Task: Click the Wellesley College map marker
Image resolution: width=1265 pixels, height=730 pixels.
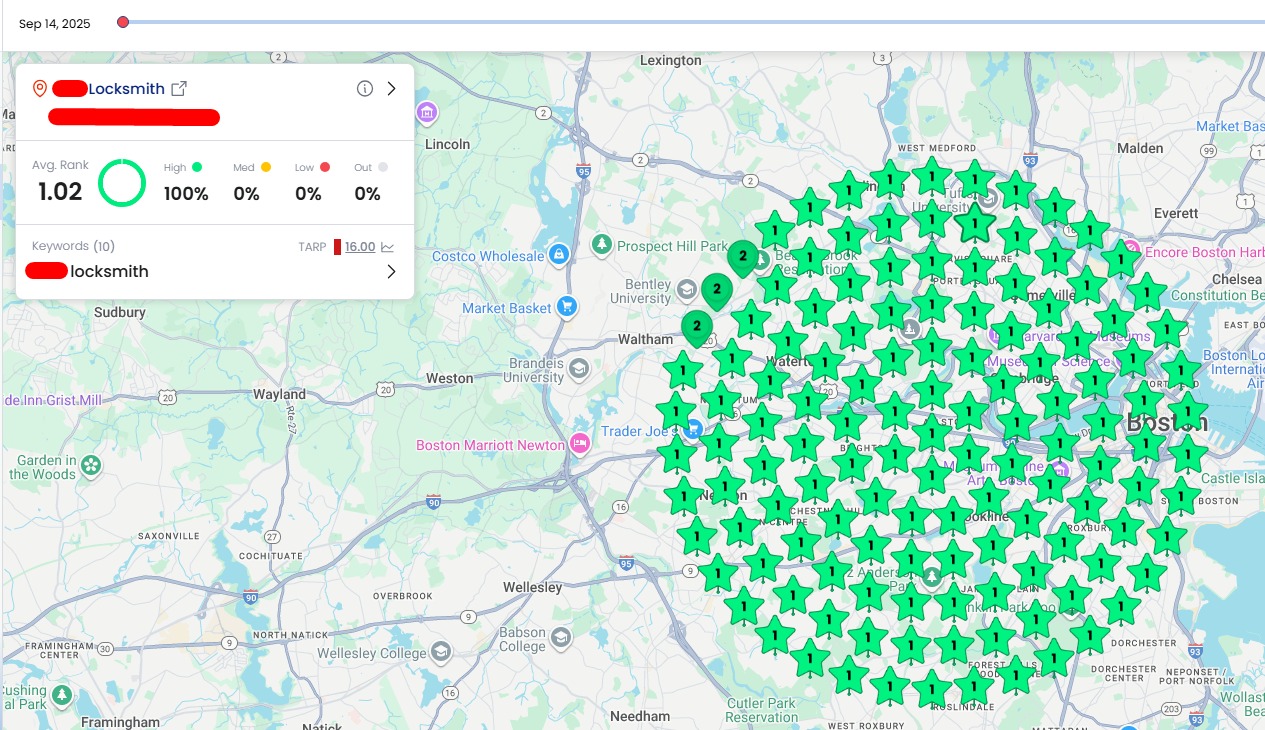Action: coord(440,652)
